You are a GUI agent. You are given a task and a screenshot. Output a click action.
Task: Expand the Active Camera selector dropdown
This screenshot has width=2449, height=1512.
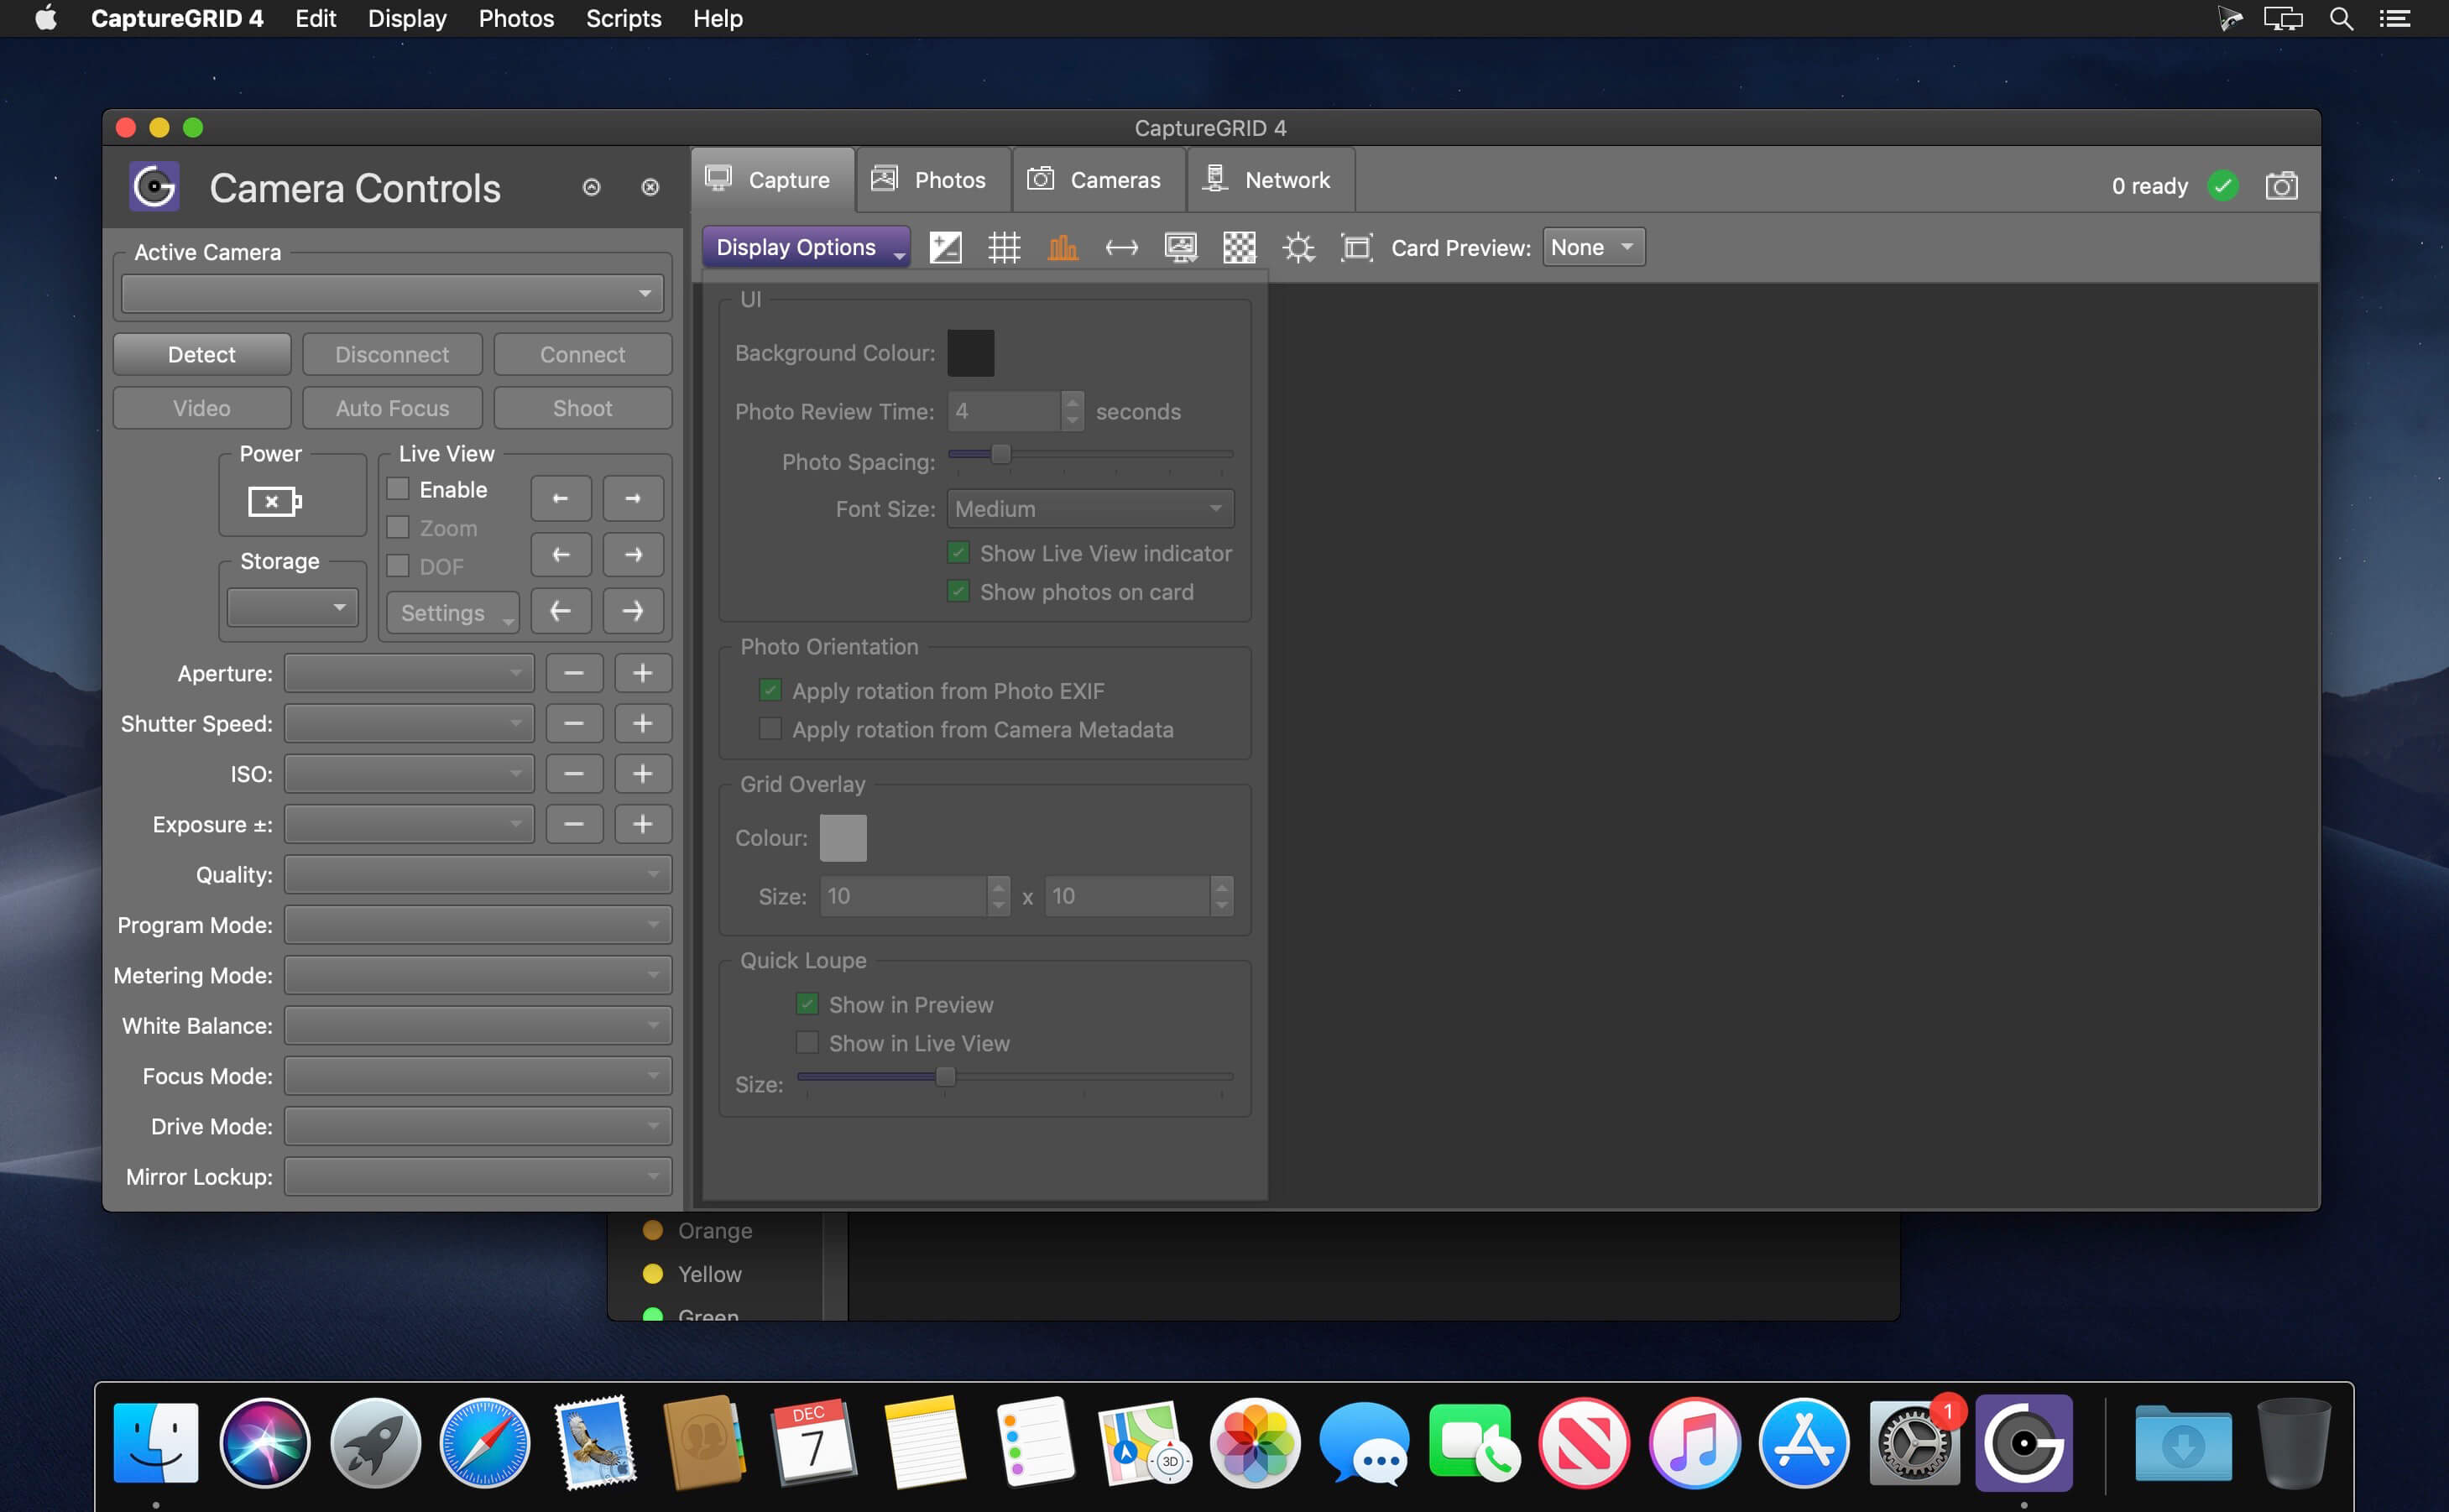tap(394, 294)
